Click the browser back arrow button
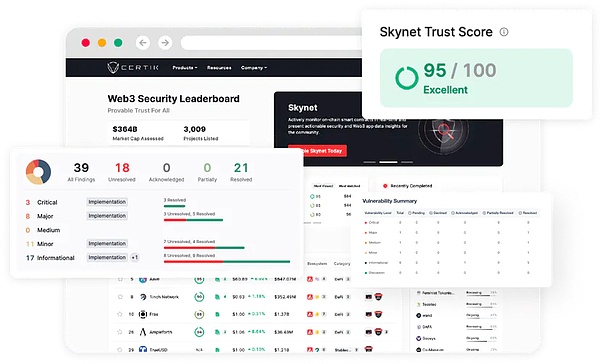Image resolution: width=600 pixels, height=364 pixels. coord(143,42)
